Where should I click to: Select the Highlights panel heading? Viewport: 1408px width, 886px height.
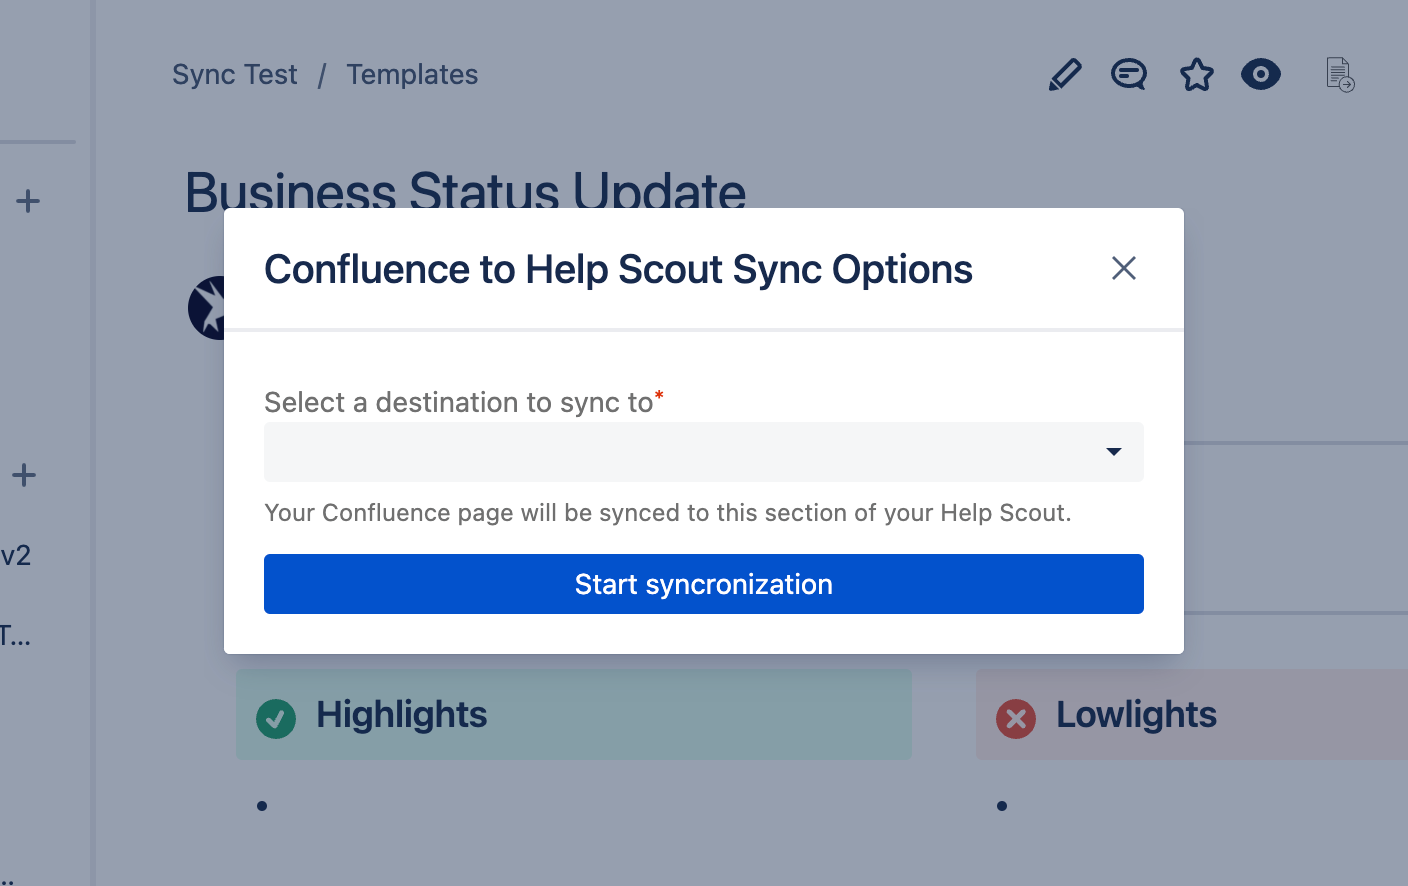401,715
